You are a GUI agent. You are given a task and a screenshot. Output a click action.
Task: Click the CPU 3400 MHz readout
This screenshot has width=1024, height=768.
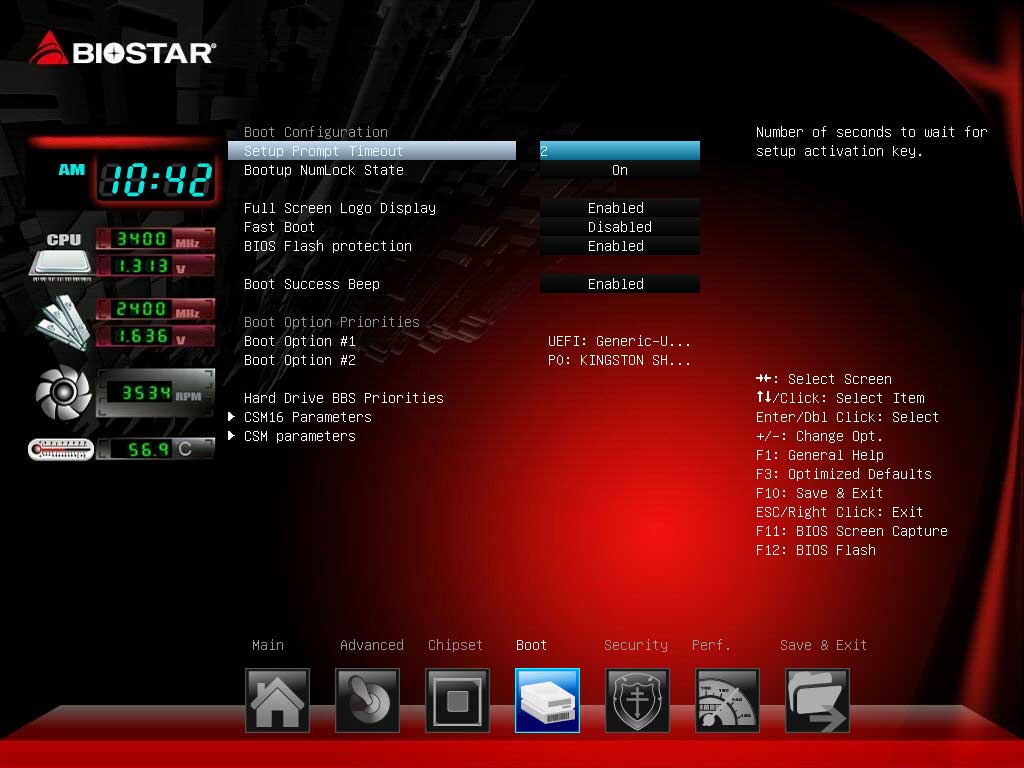tap(155, 239)
